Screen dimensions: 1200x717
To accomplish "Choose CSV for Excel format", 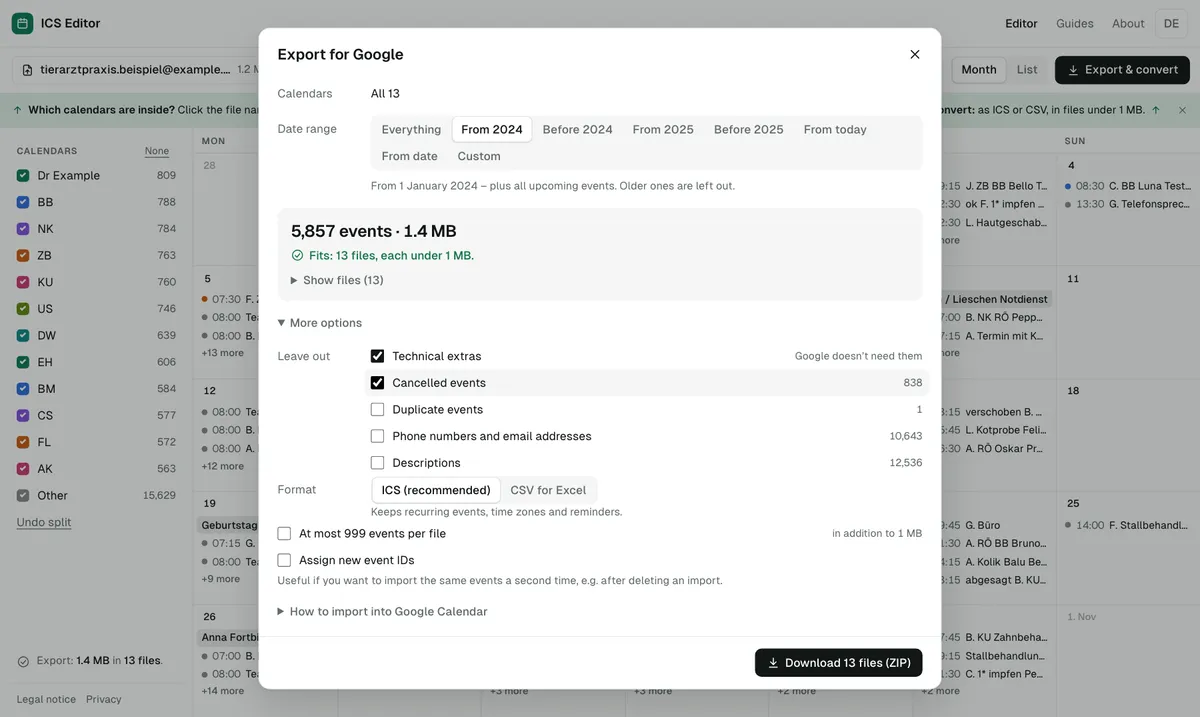I will pos(548,490).
